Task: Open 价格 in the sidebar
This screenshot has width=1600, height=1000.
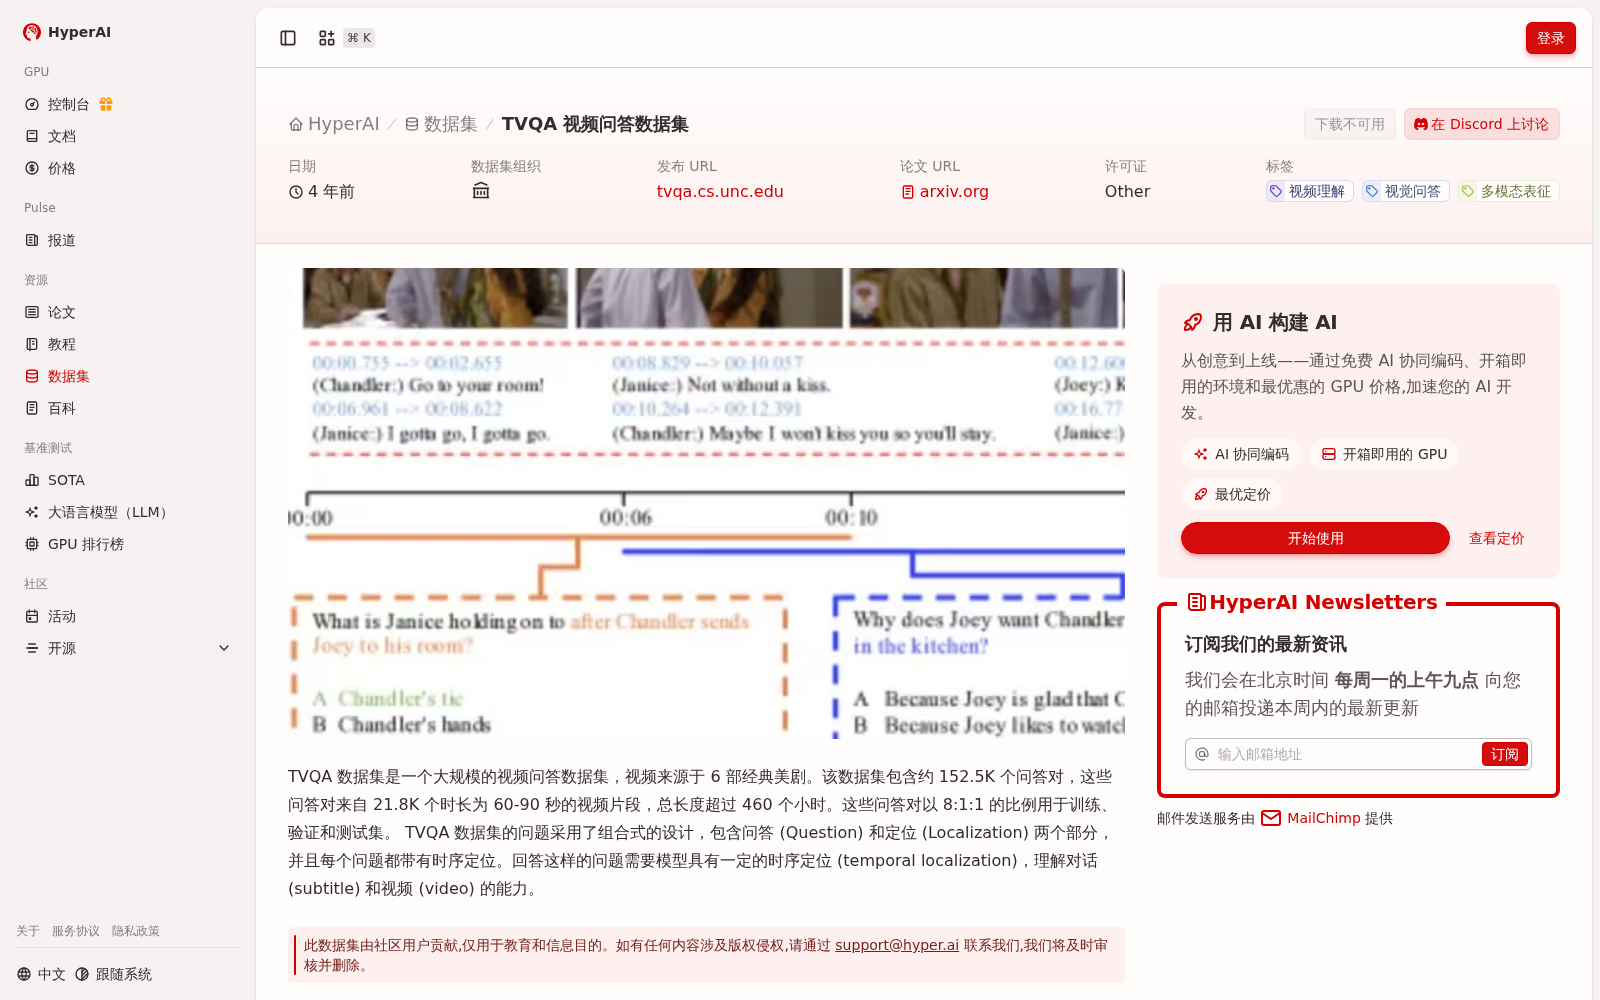Action: tap(128, 168)
